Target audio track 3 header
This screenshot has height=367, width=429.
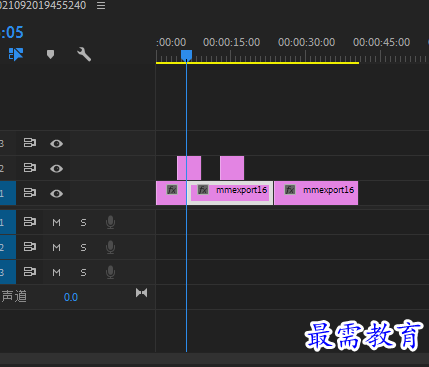tap(8, 272)
